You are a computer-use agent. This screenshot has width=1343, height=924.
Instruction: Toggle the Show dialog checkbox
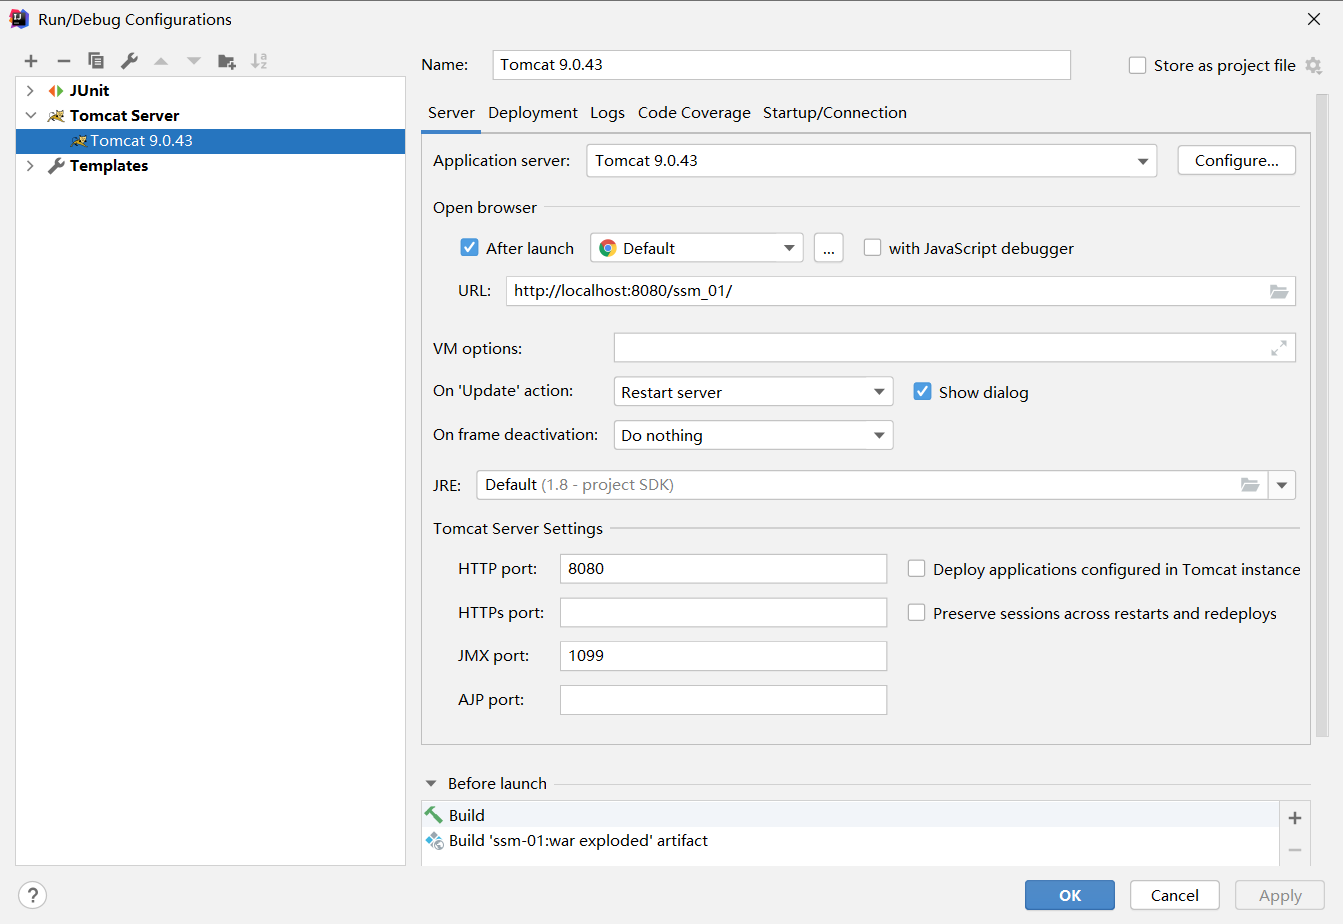click(922, 391)
